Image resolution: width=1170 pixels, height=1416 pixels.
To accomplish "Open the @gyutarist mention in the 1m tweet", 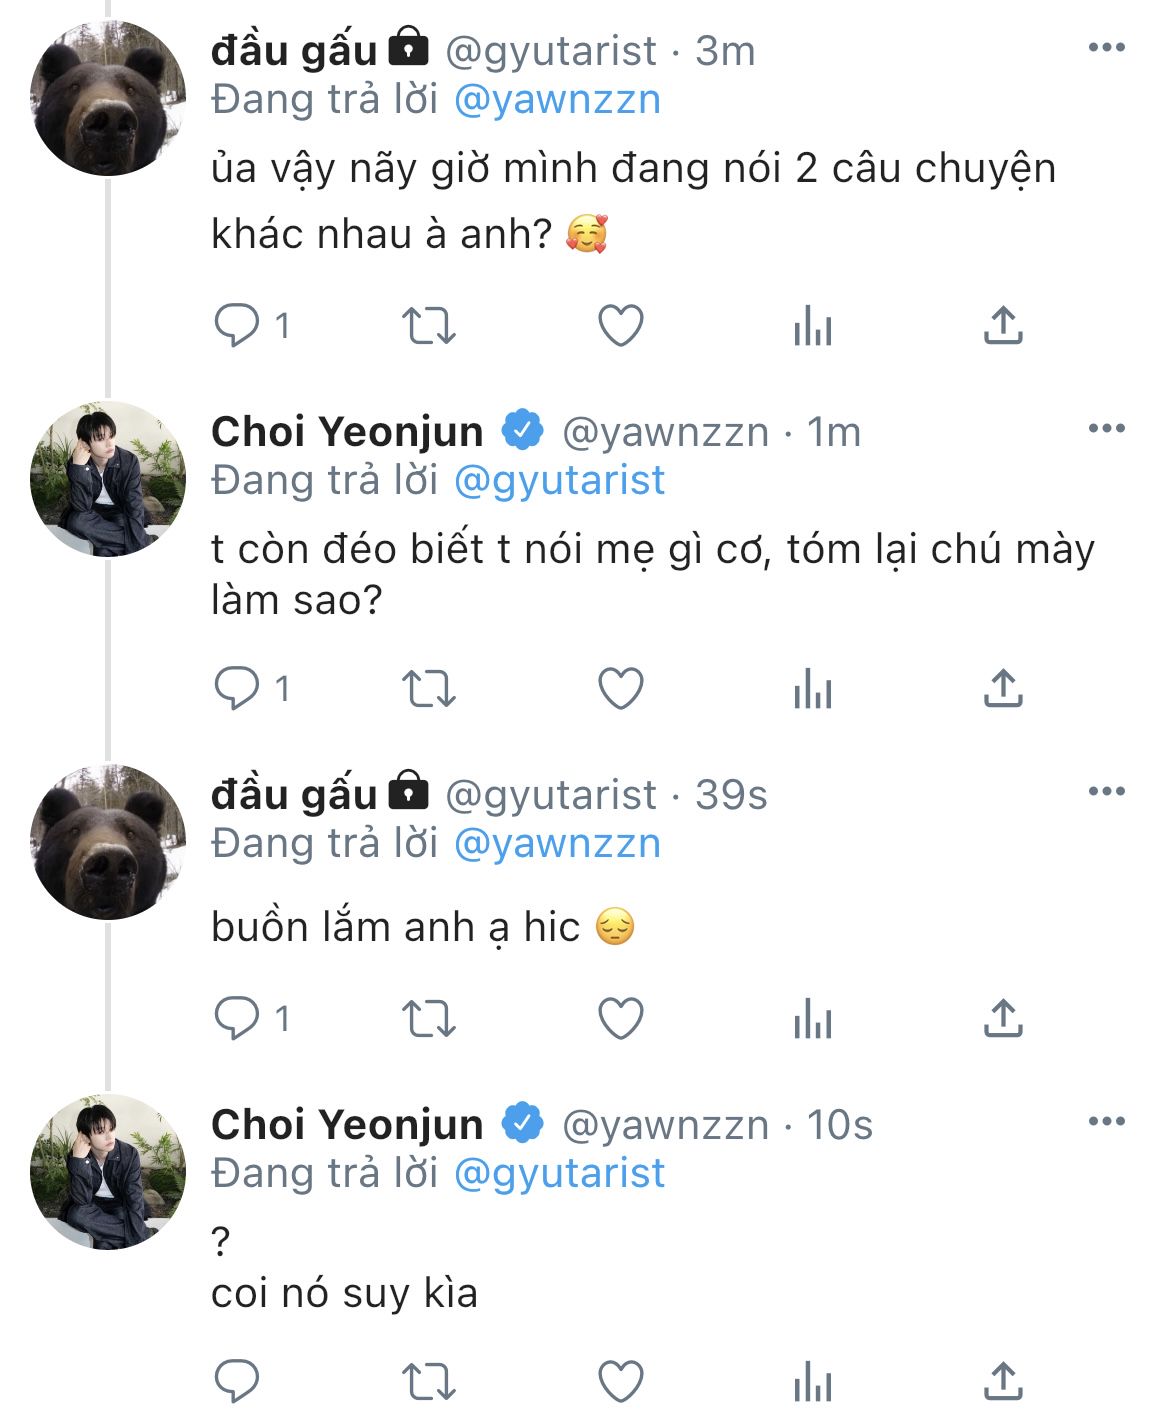I will [559, 481].
